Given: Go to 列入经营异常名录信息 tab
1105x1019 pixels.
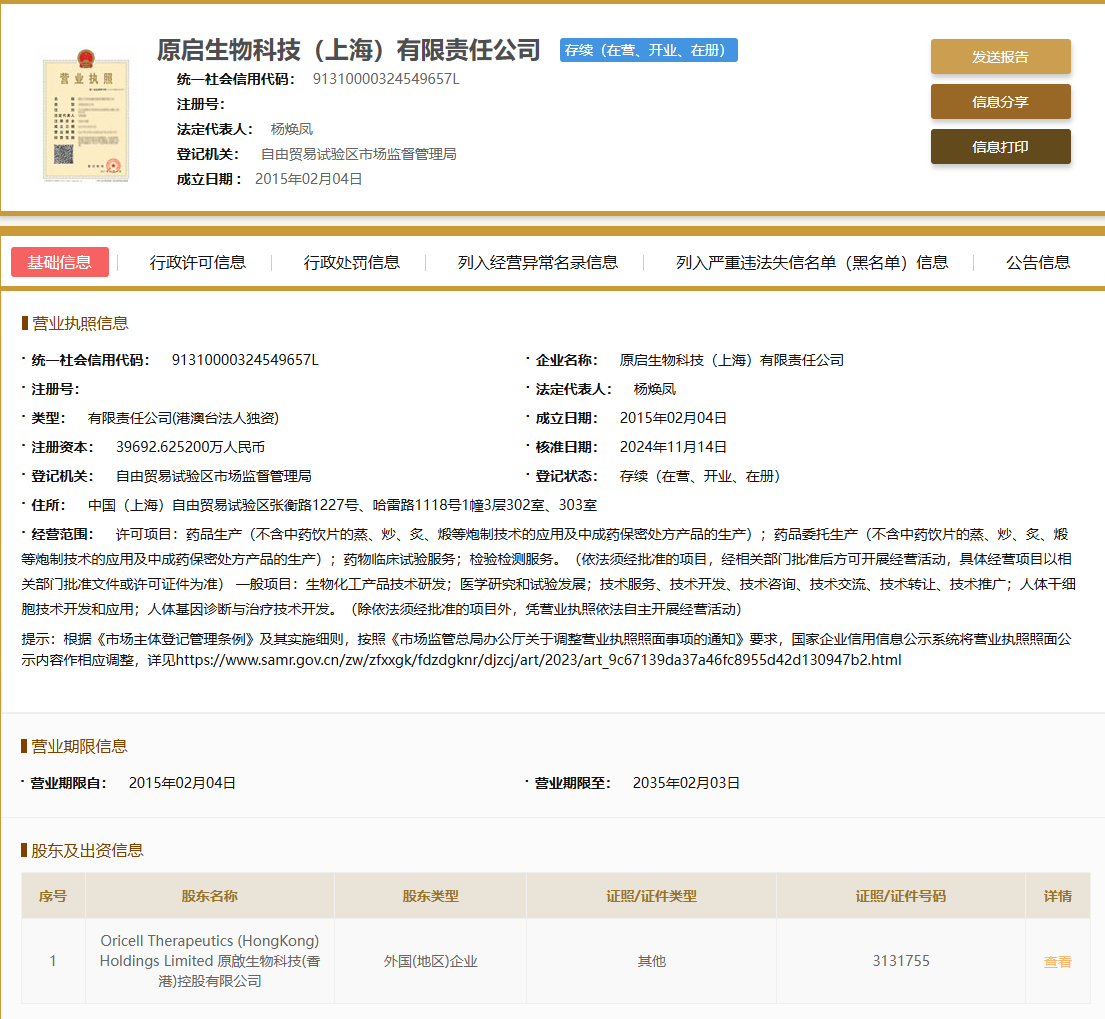Looking at the screenshot, I should click(538, 262).
